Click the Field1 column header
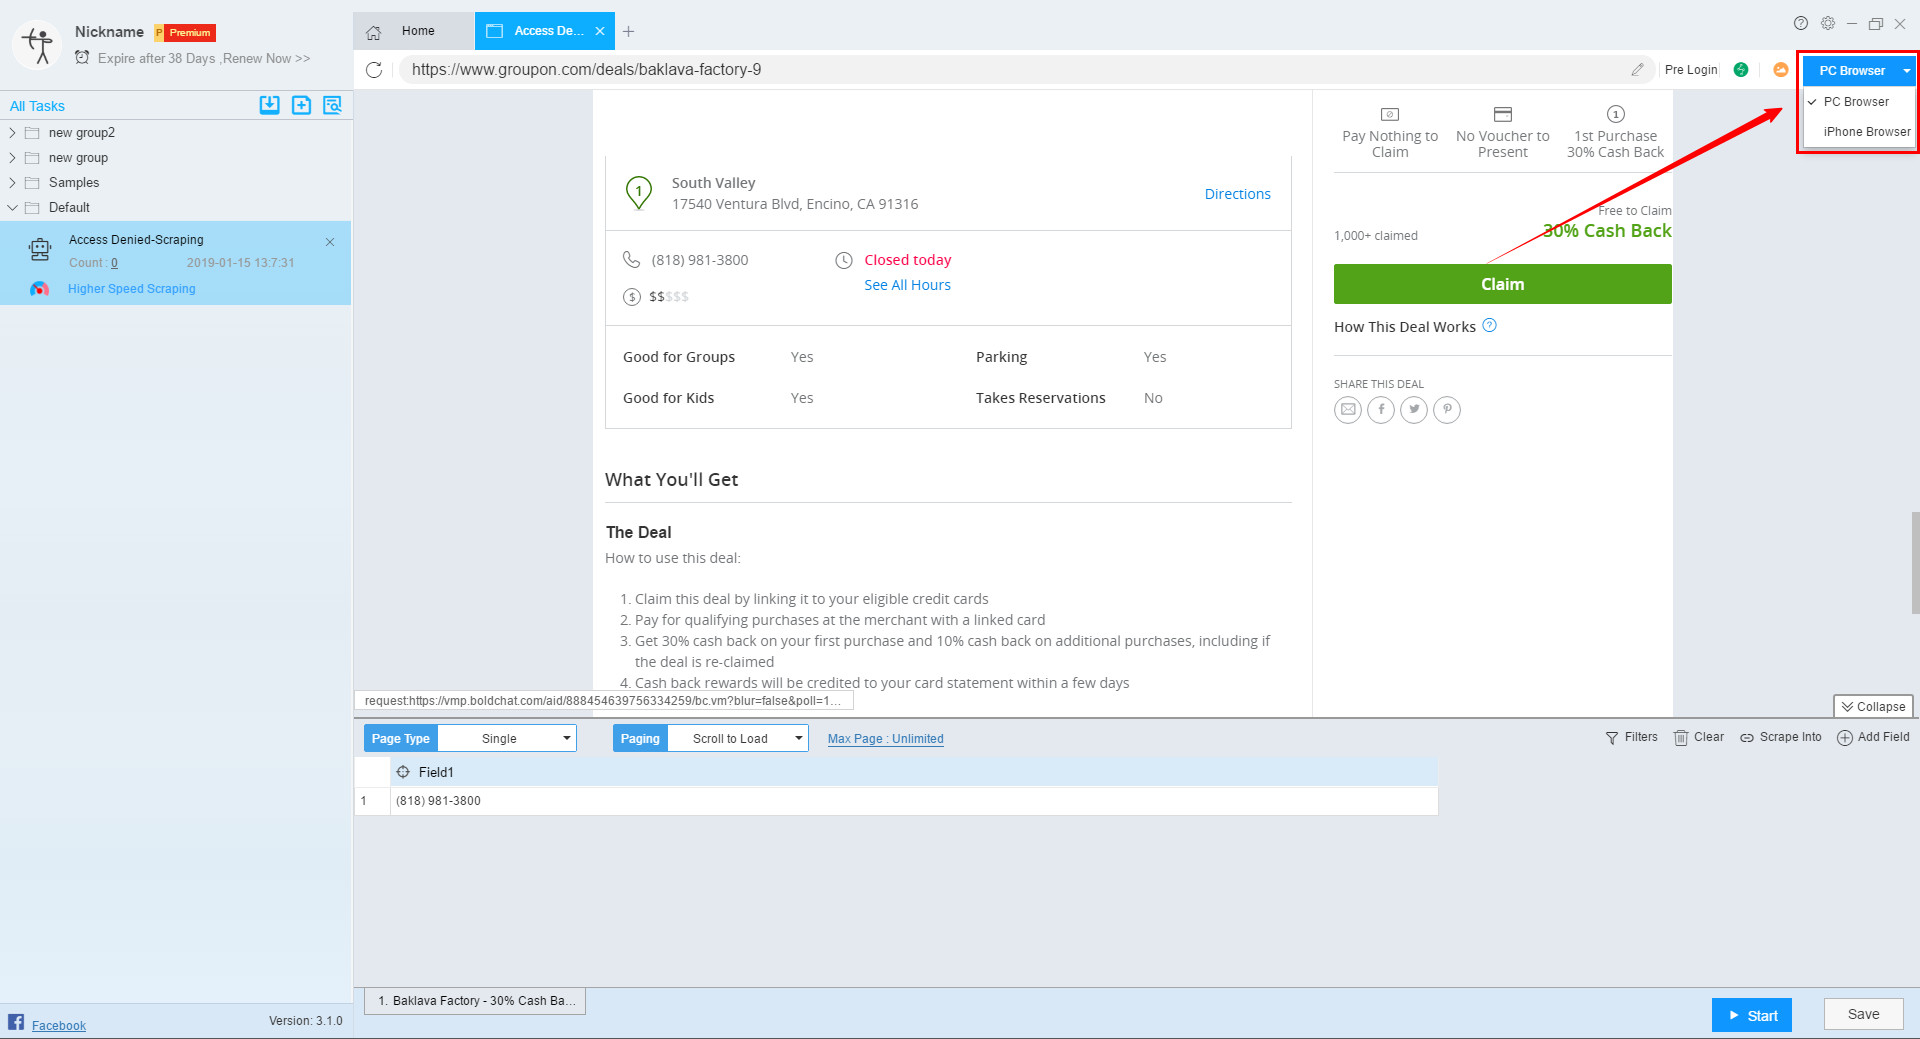 pyautogui.click(x=914, y=772)
